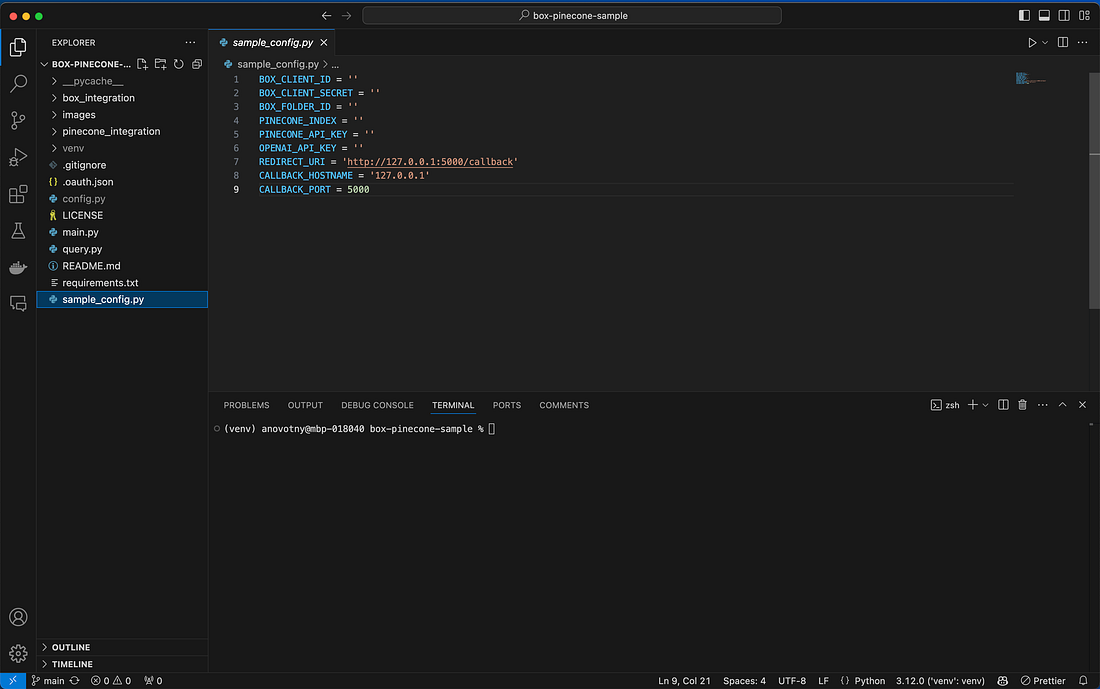Open run button dropdown arrow
This screenshot has height=689, width=1100.
point(1045,43)
